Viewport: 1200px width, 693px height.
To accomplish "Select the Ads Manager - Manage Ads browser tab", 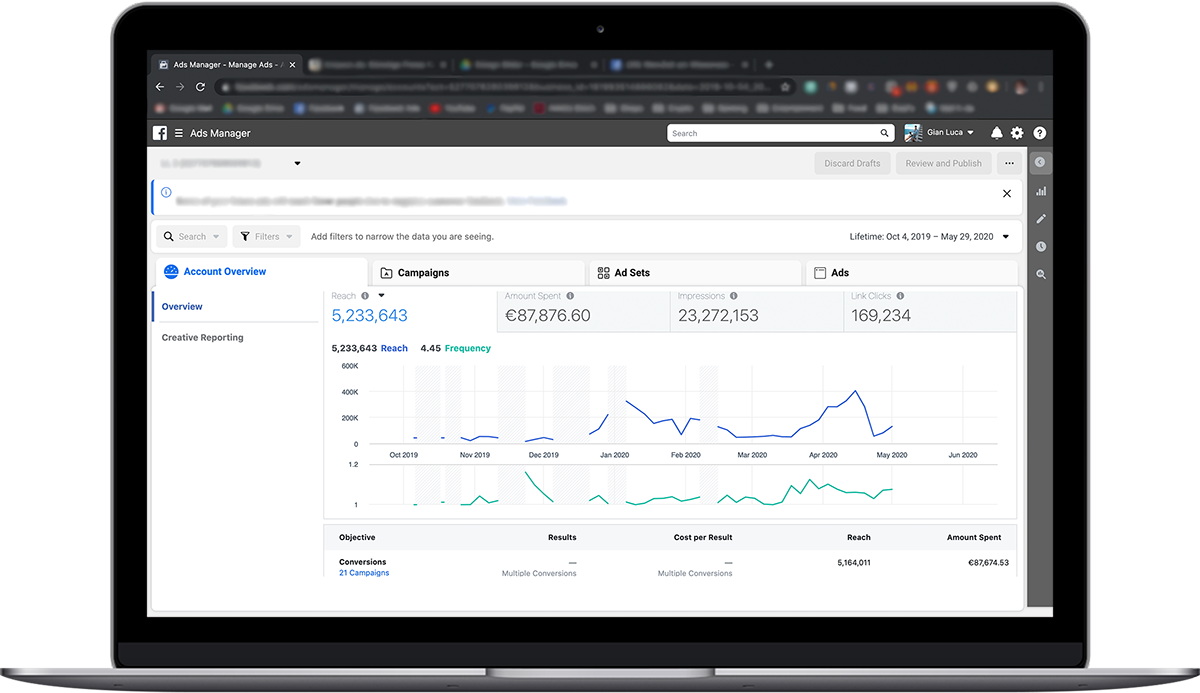I will point(226,64).
